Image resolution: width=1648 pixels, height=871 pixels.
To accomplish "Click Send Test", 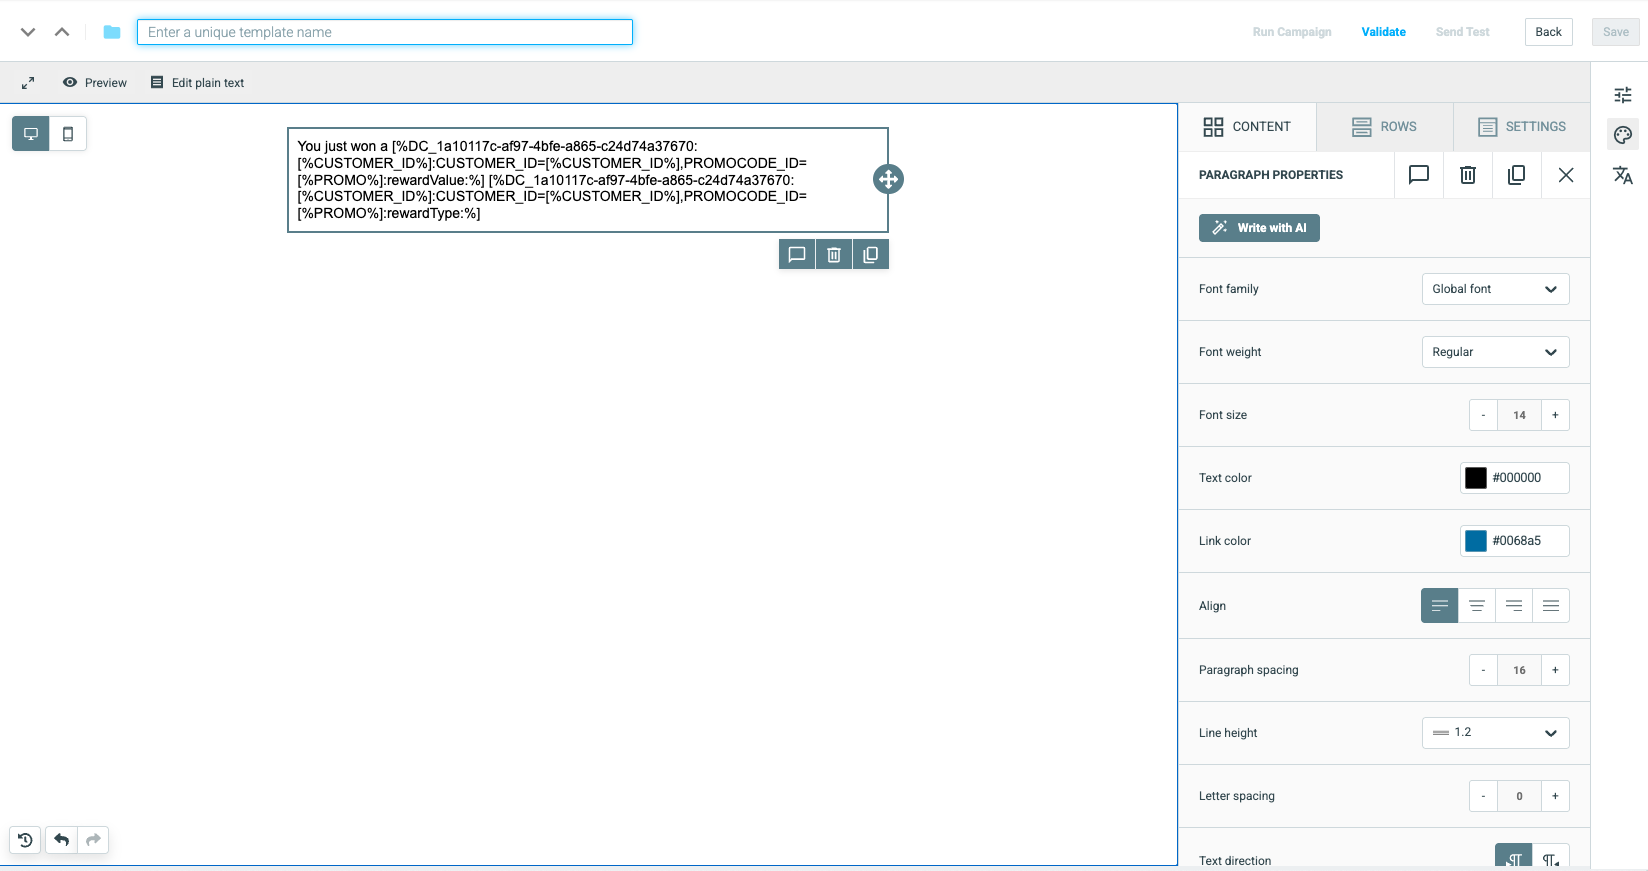I will [x=1462, y=32].
